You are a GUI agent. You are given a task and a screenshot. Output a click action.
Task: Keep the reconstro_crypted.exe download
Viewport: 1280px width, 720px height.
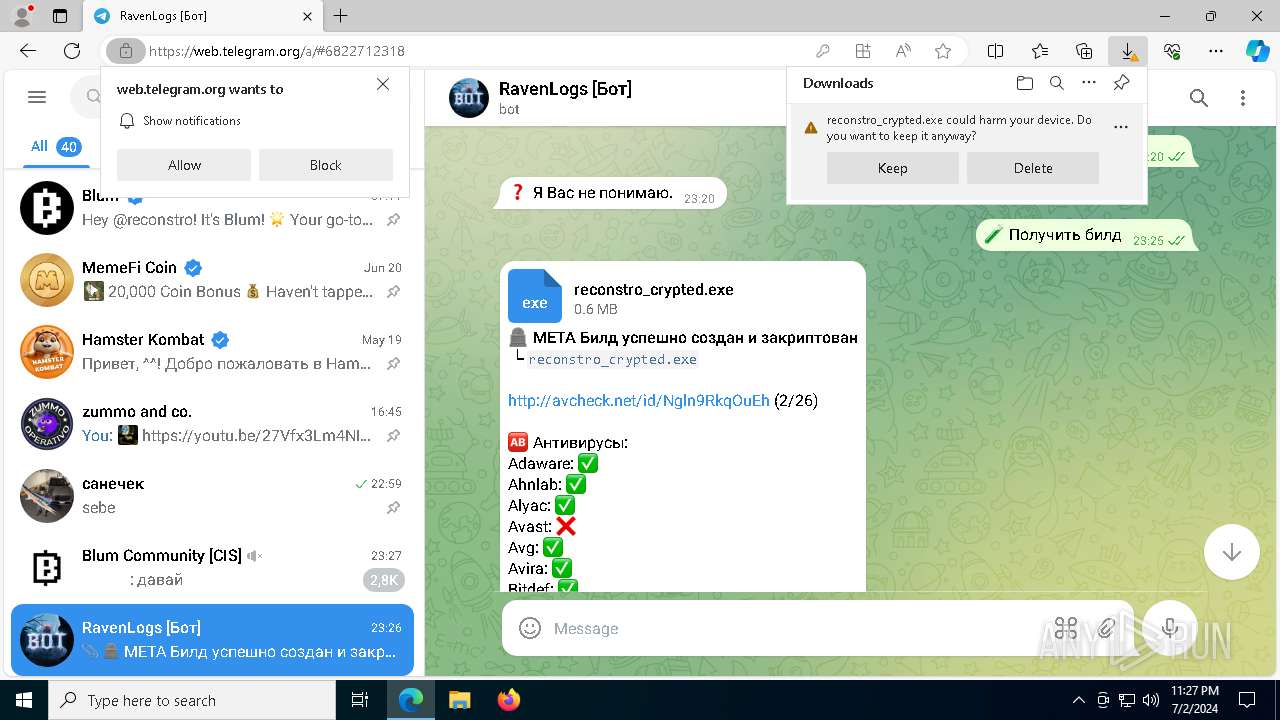point(893,168)
